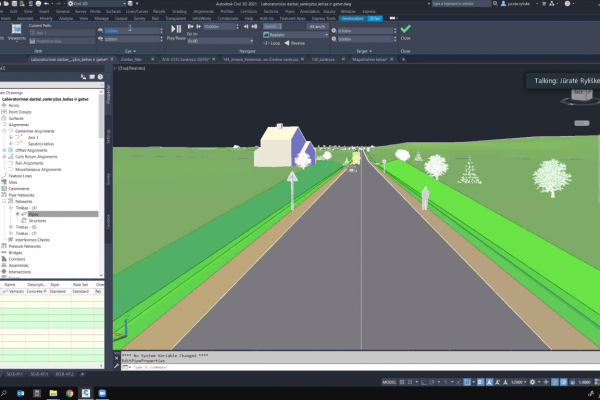The height and width of the screenshot is (400, 600).
Task: Open the Toolspace view dropdown
Action: coord(51,85)
